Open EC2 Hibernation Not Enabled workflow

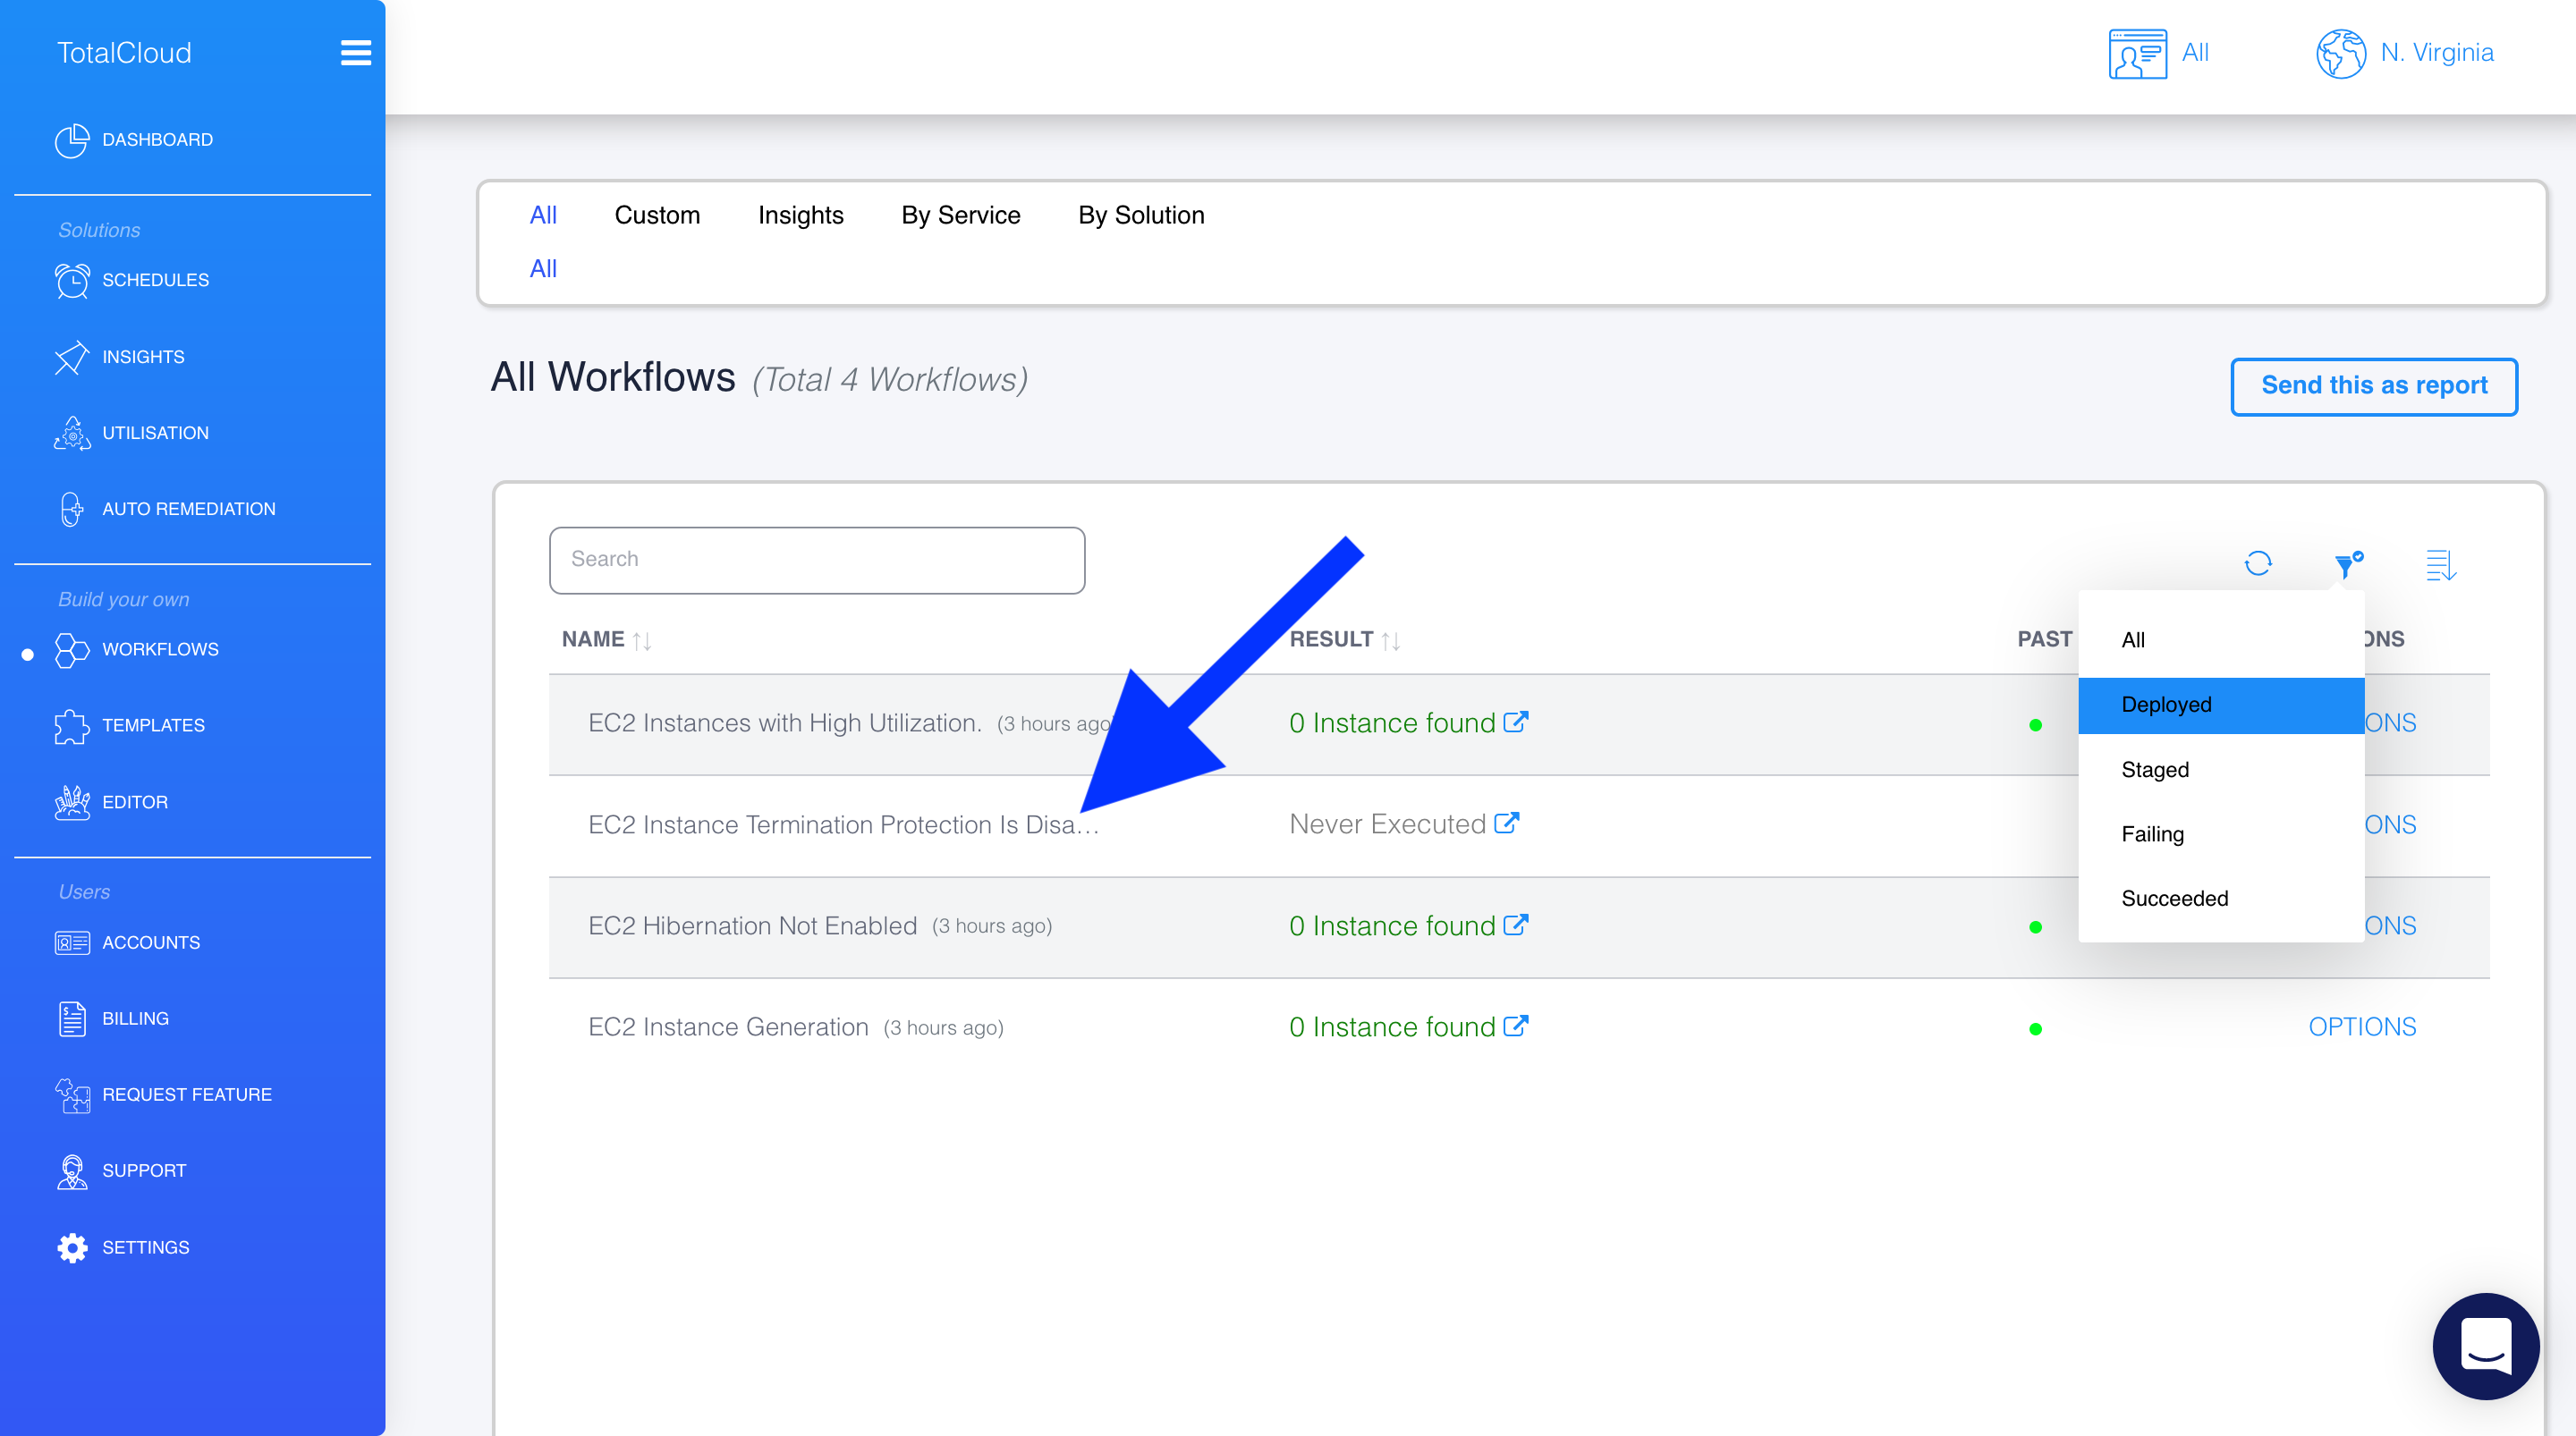(x=752, y=926)
